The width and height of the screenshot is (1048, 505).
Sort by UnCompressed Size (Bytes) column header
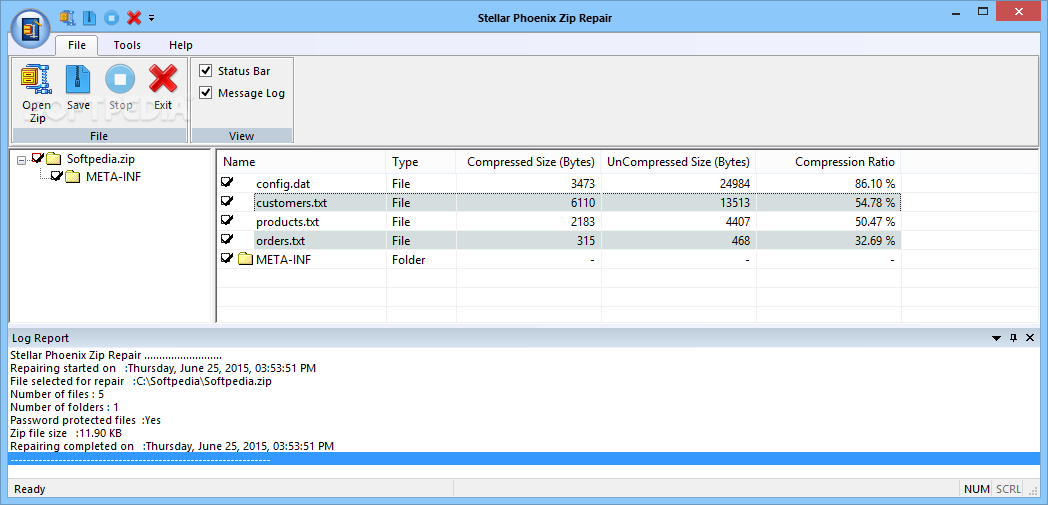pyautogui.click(x=678, y=162)
